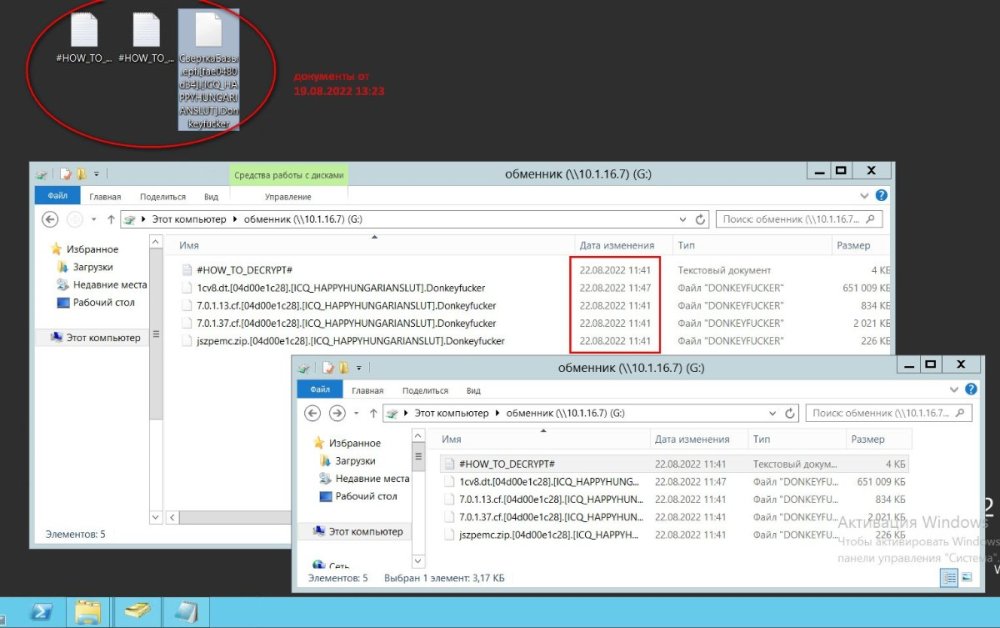
Task: Select the highlighted СверткаБазы encrypted file on desktop
Action: click(x=209, y=70)
